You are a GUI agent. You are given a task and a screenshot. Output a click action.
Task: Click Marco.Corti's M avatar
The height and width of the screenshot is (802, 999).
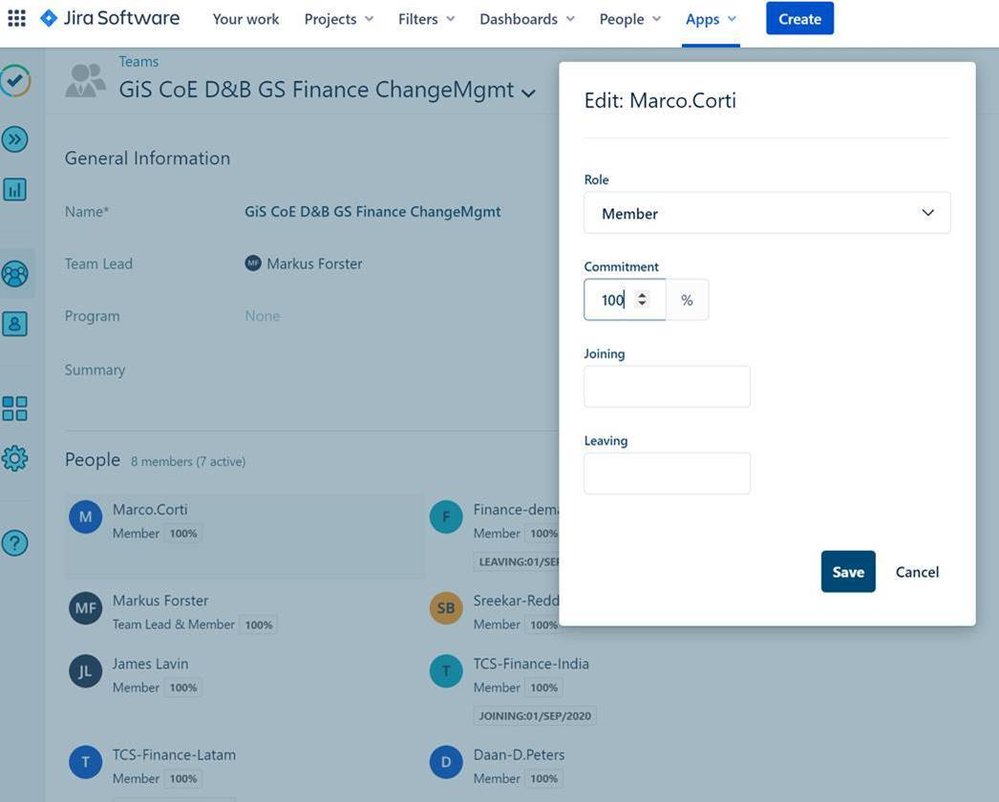pyautogui.click(x=85, y=517)
